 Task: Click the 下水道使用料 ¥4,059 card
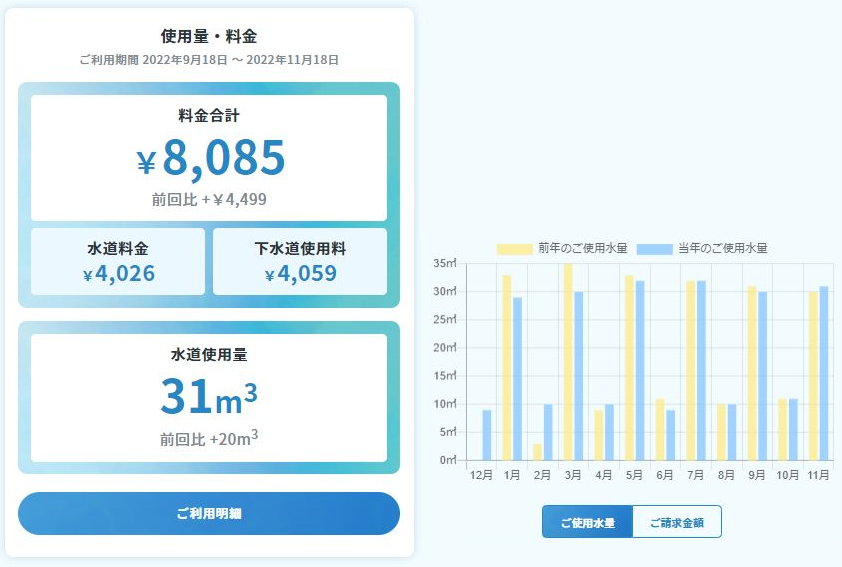[x=300, y=261]
